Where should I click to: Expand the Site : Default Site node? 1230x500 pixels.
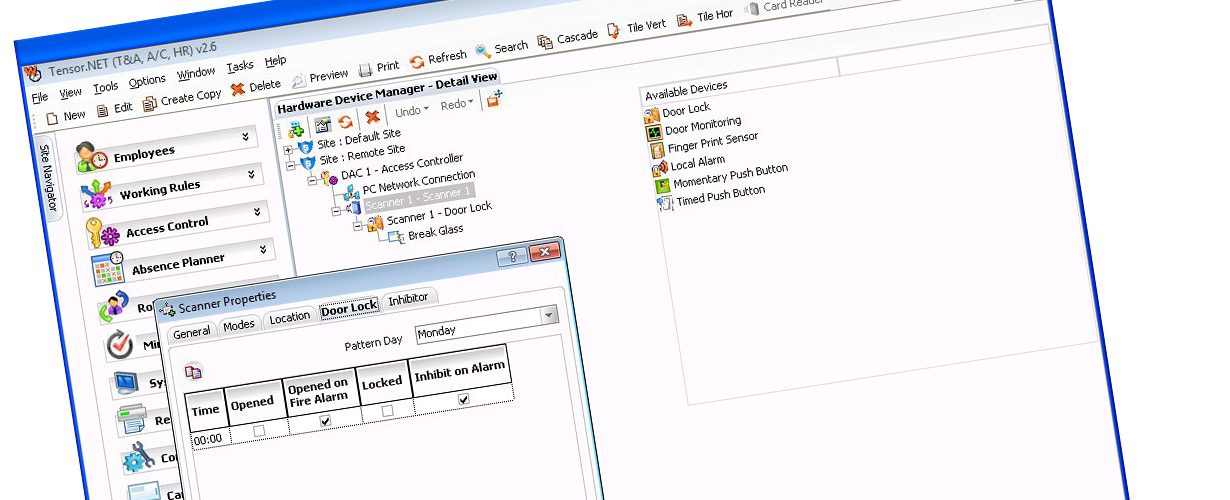[x=288, y=149]
